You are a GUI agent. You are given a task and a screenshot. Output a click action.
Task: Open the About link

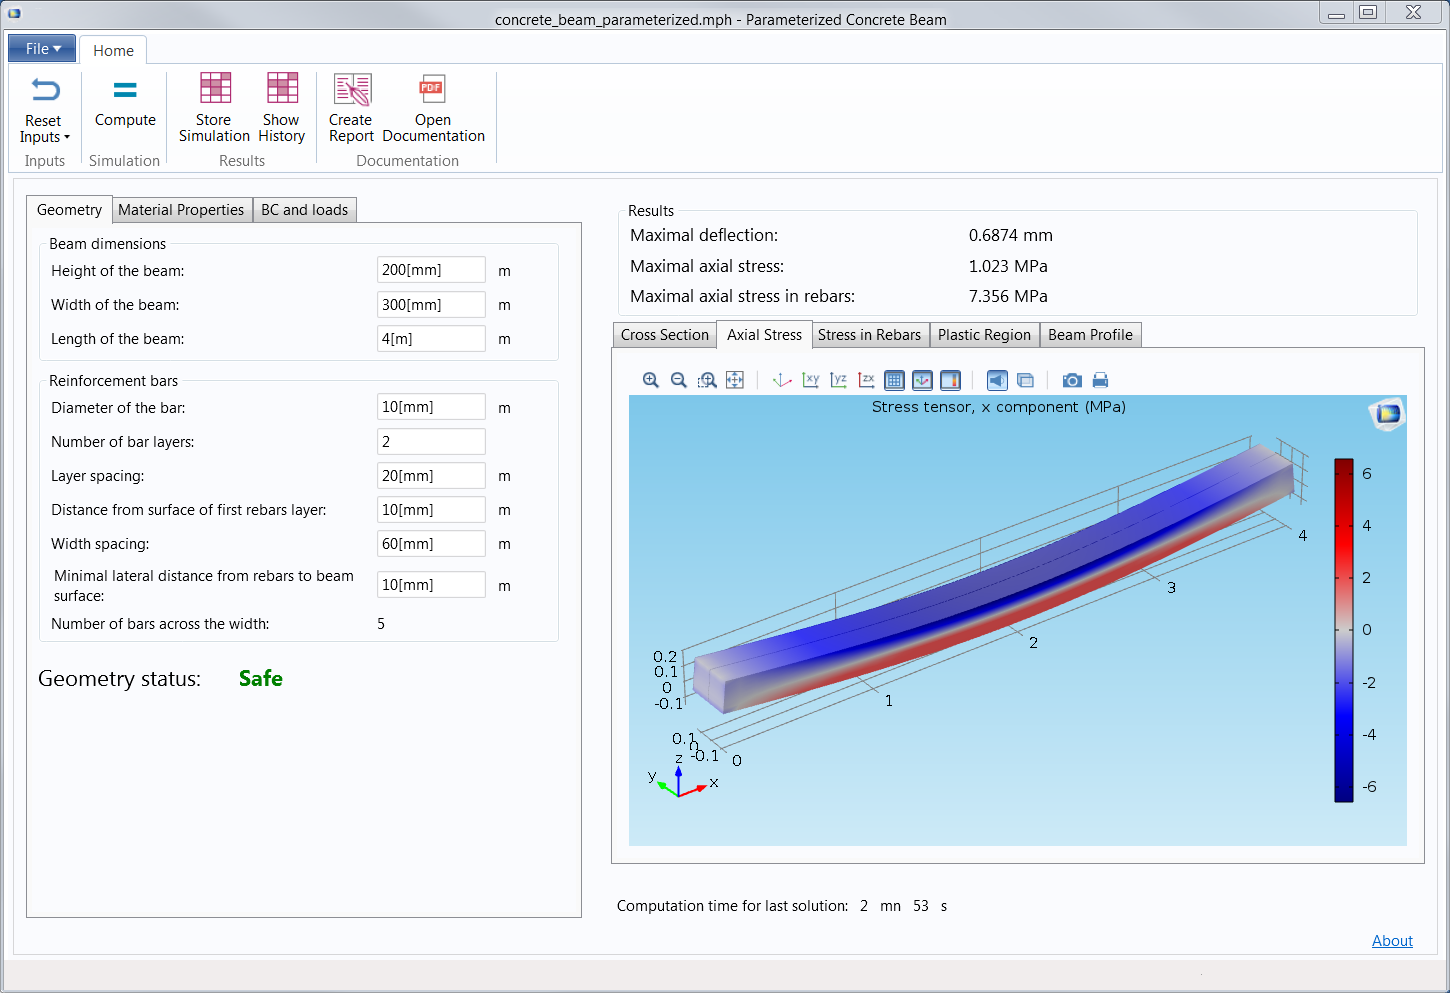click(1391, 941)
